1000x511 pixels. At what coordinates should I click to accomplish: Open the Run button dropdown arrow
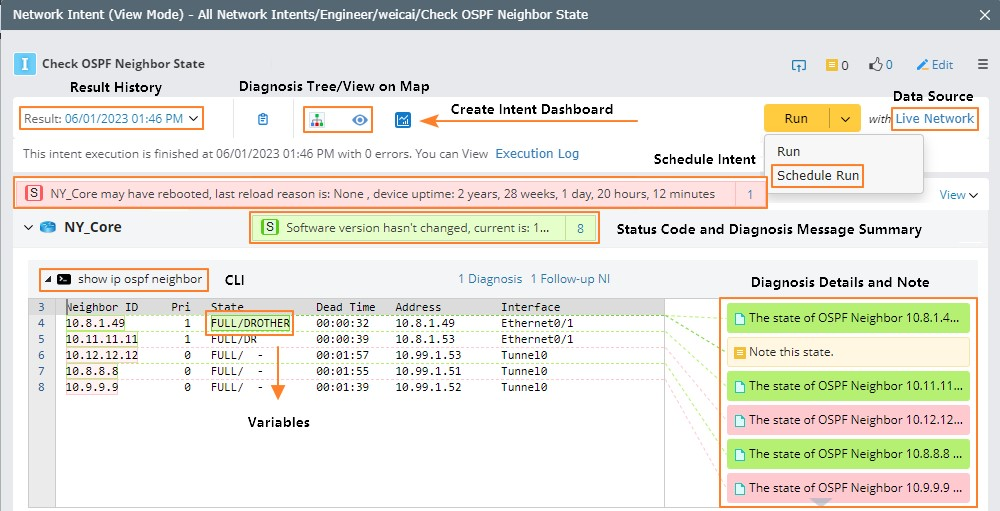click(845, 119)
